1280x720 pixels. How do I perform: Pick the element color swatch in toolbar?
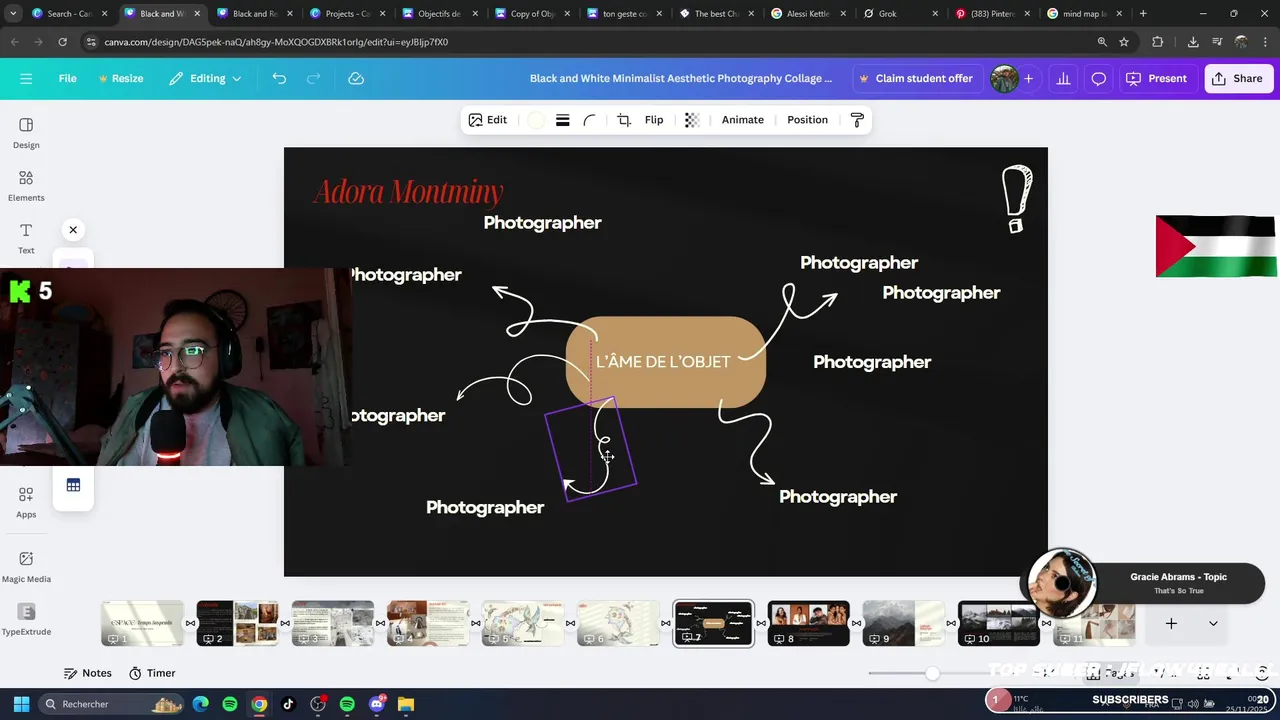point(536,120)
